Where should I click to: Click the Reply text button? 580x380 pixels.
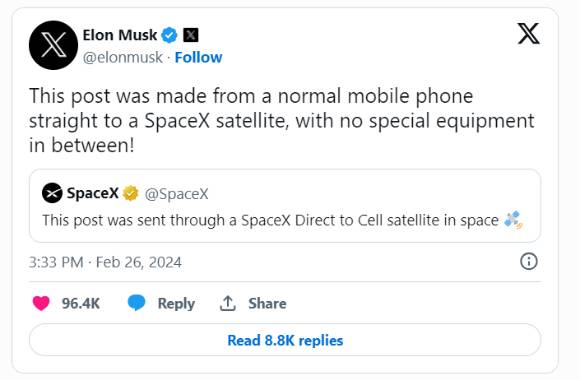click(x=176, y=304)
